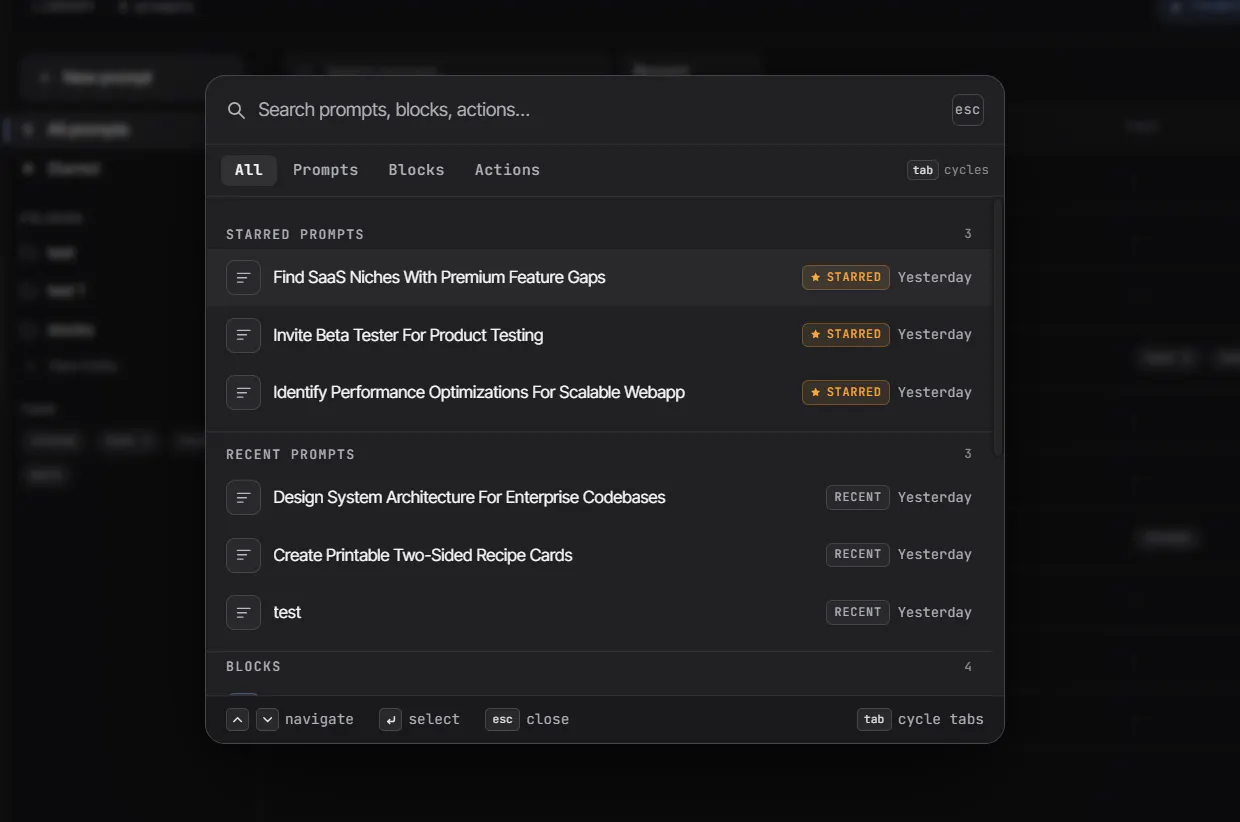This screenshot has height=822, width=1240.
Task: Click the enter key select icon
Action: tap(390, 719)
